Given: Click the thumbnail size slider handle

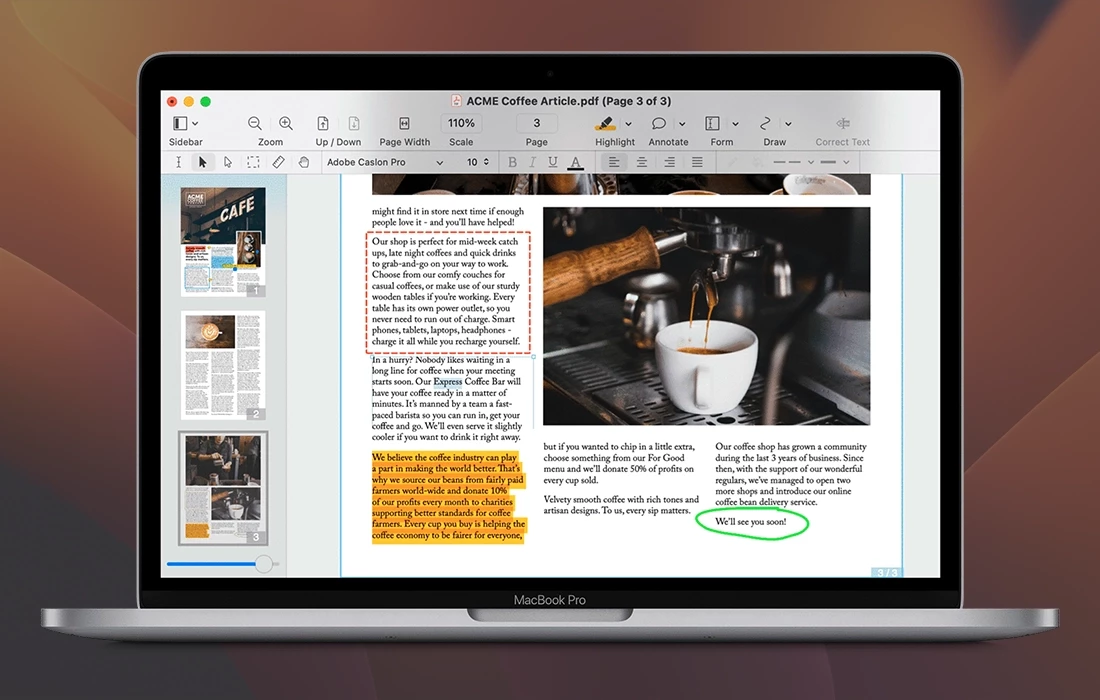Looking at the screenshot, I should pos(264,564).
